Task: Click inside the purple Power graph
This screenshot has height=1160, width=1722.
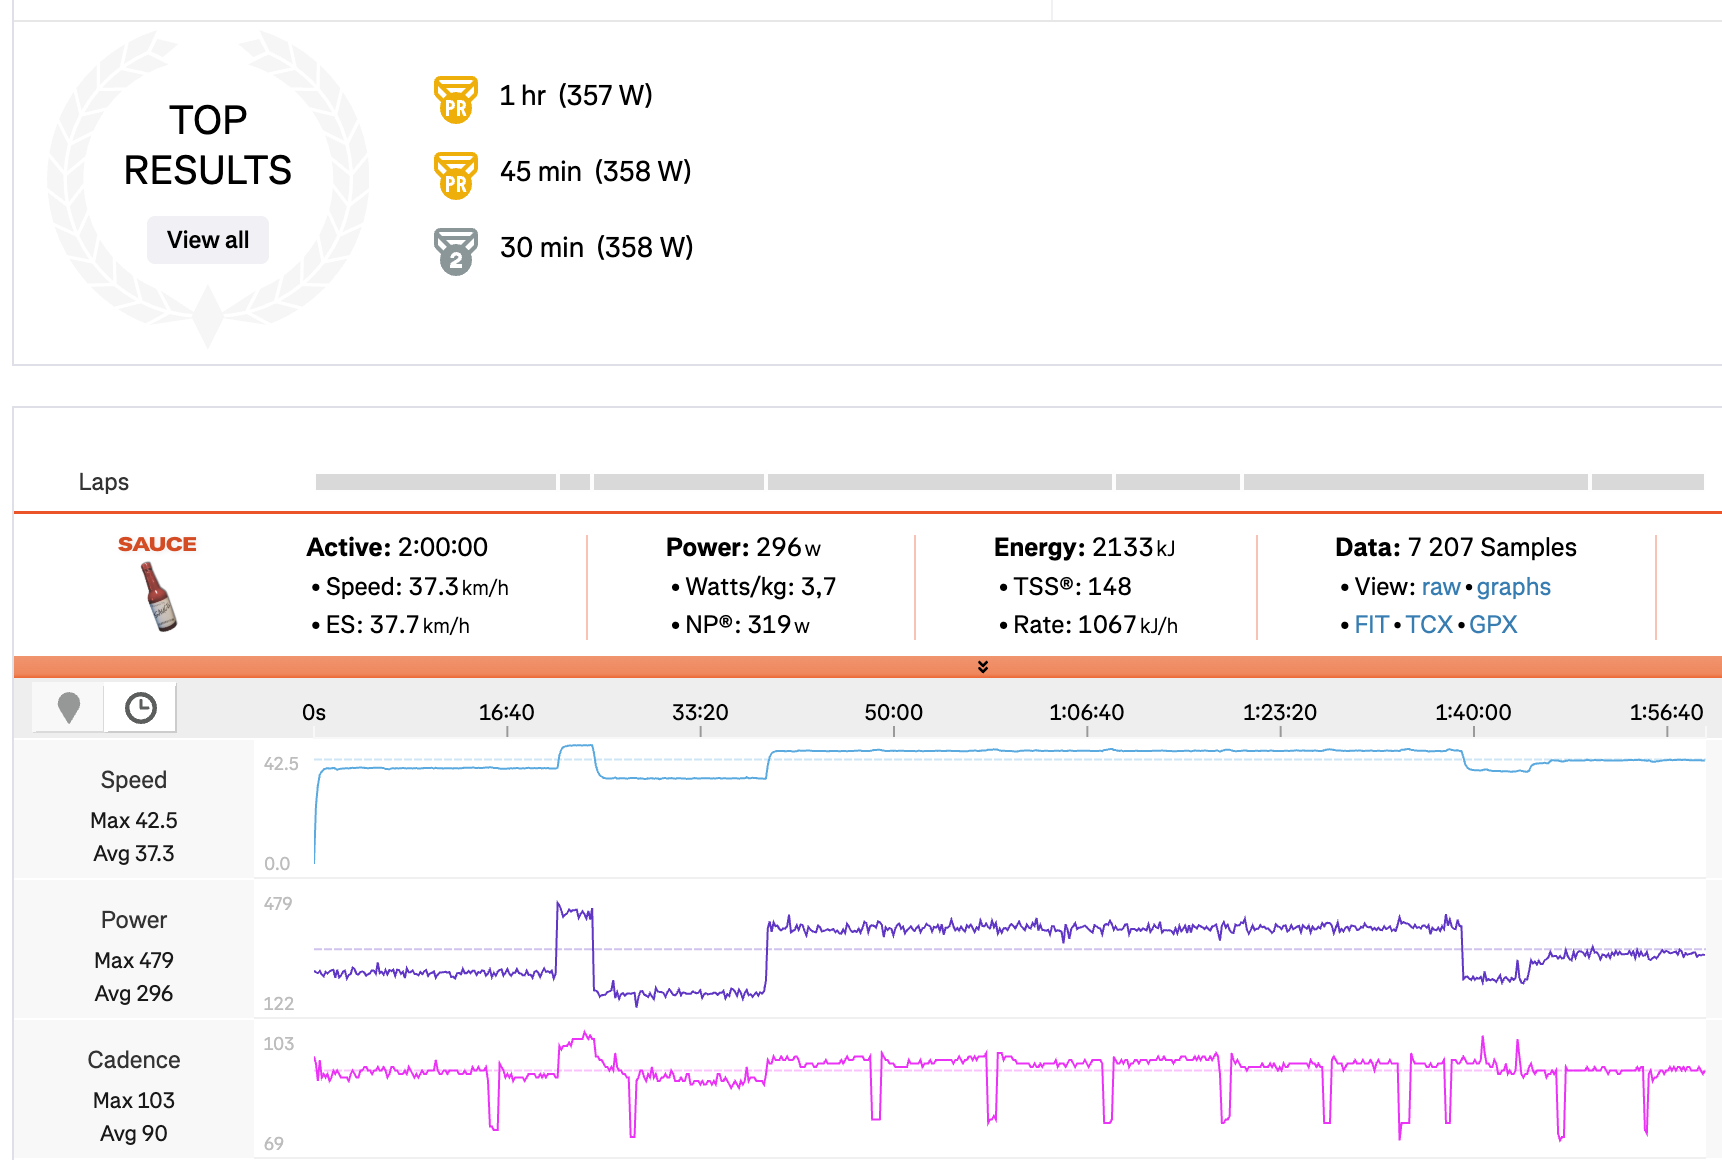Action: [x=1010, y=948]
